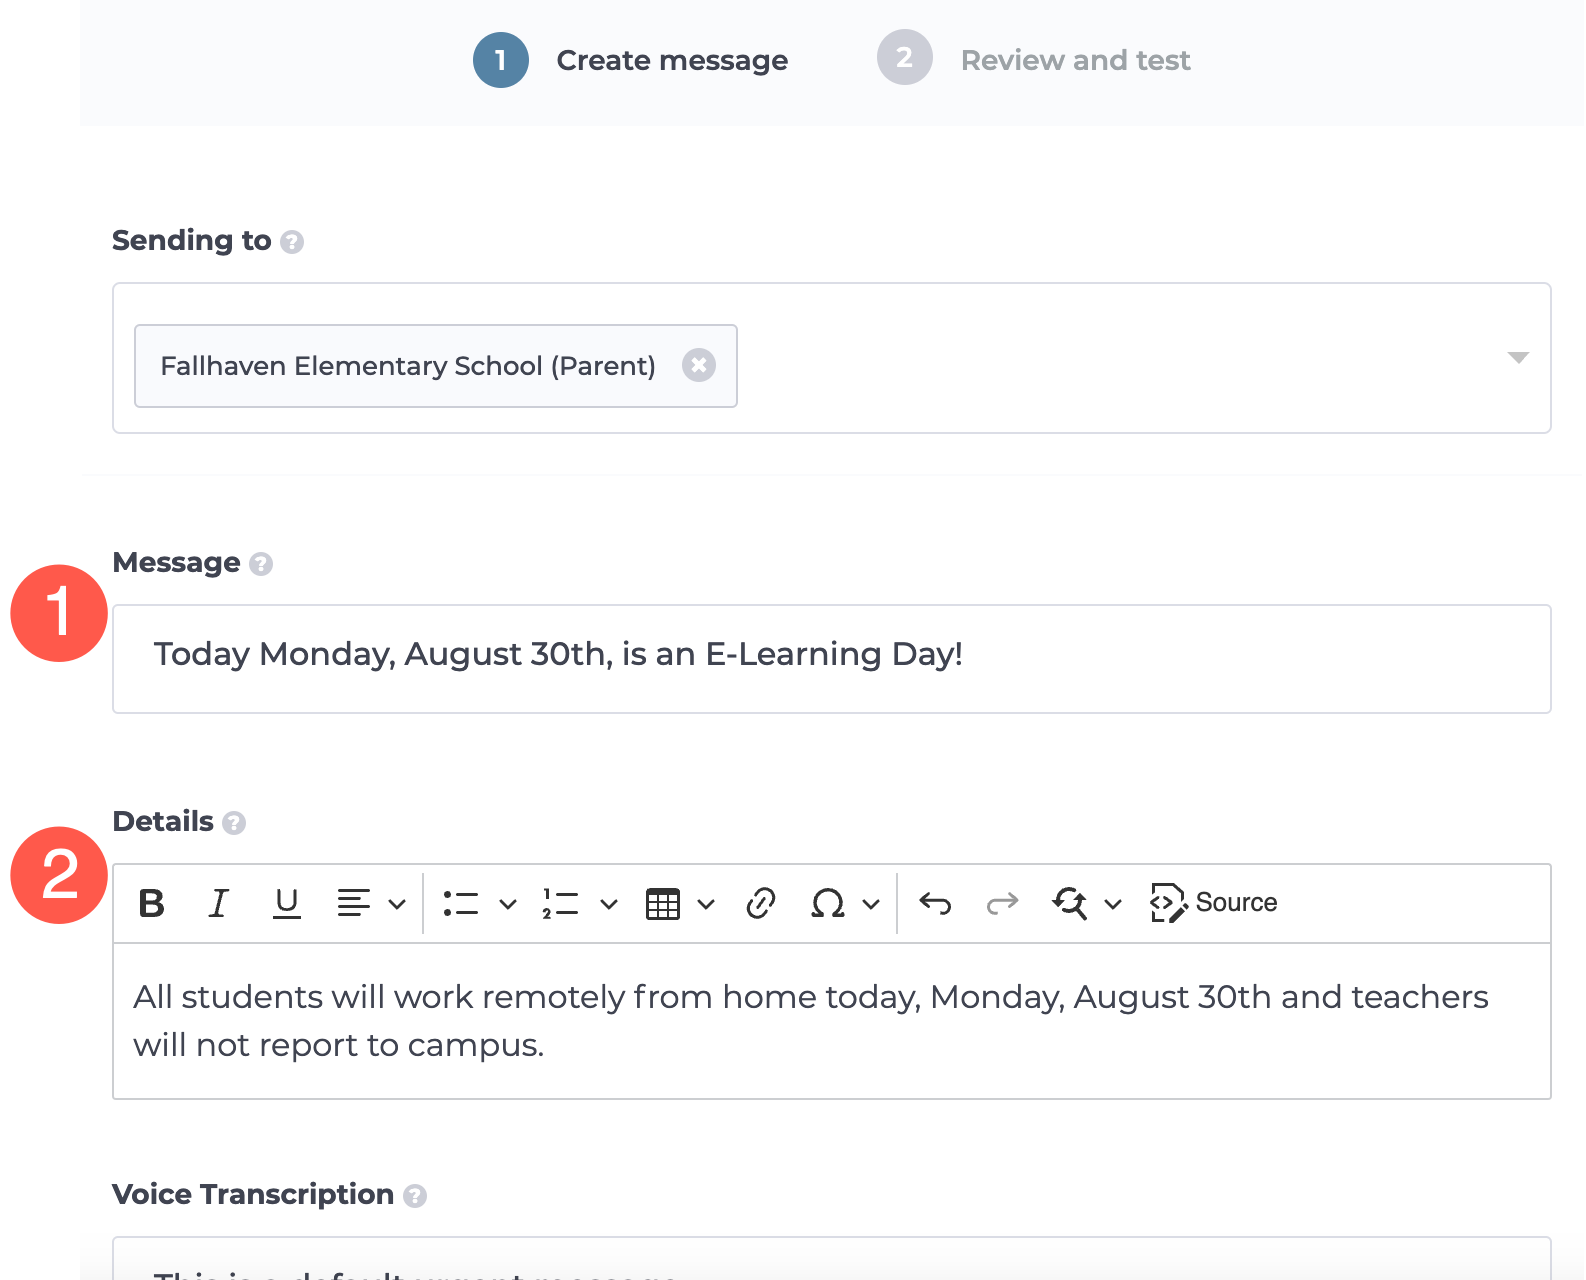Open the special characters dropdown
Image resolution: width=1586 pixels, height=1280 pixels.
tap(870, 904)
